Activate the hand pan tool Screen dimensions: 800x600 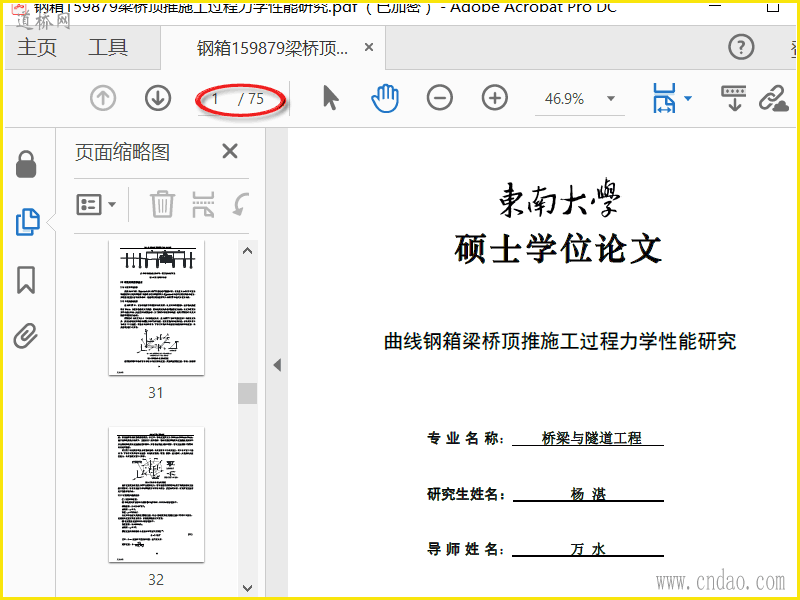(x=385, y=98)
